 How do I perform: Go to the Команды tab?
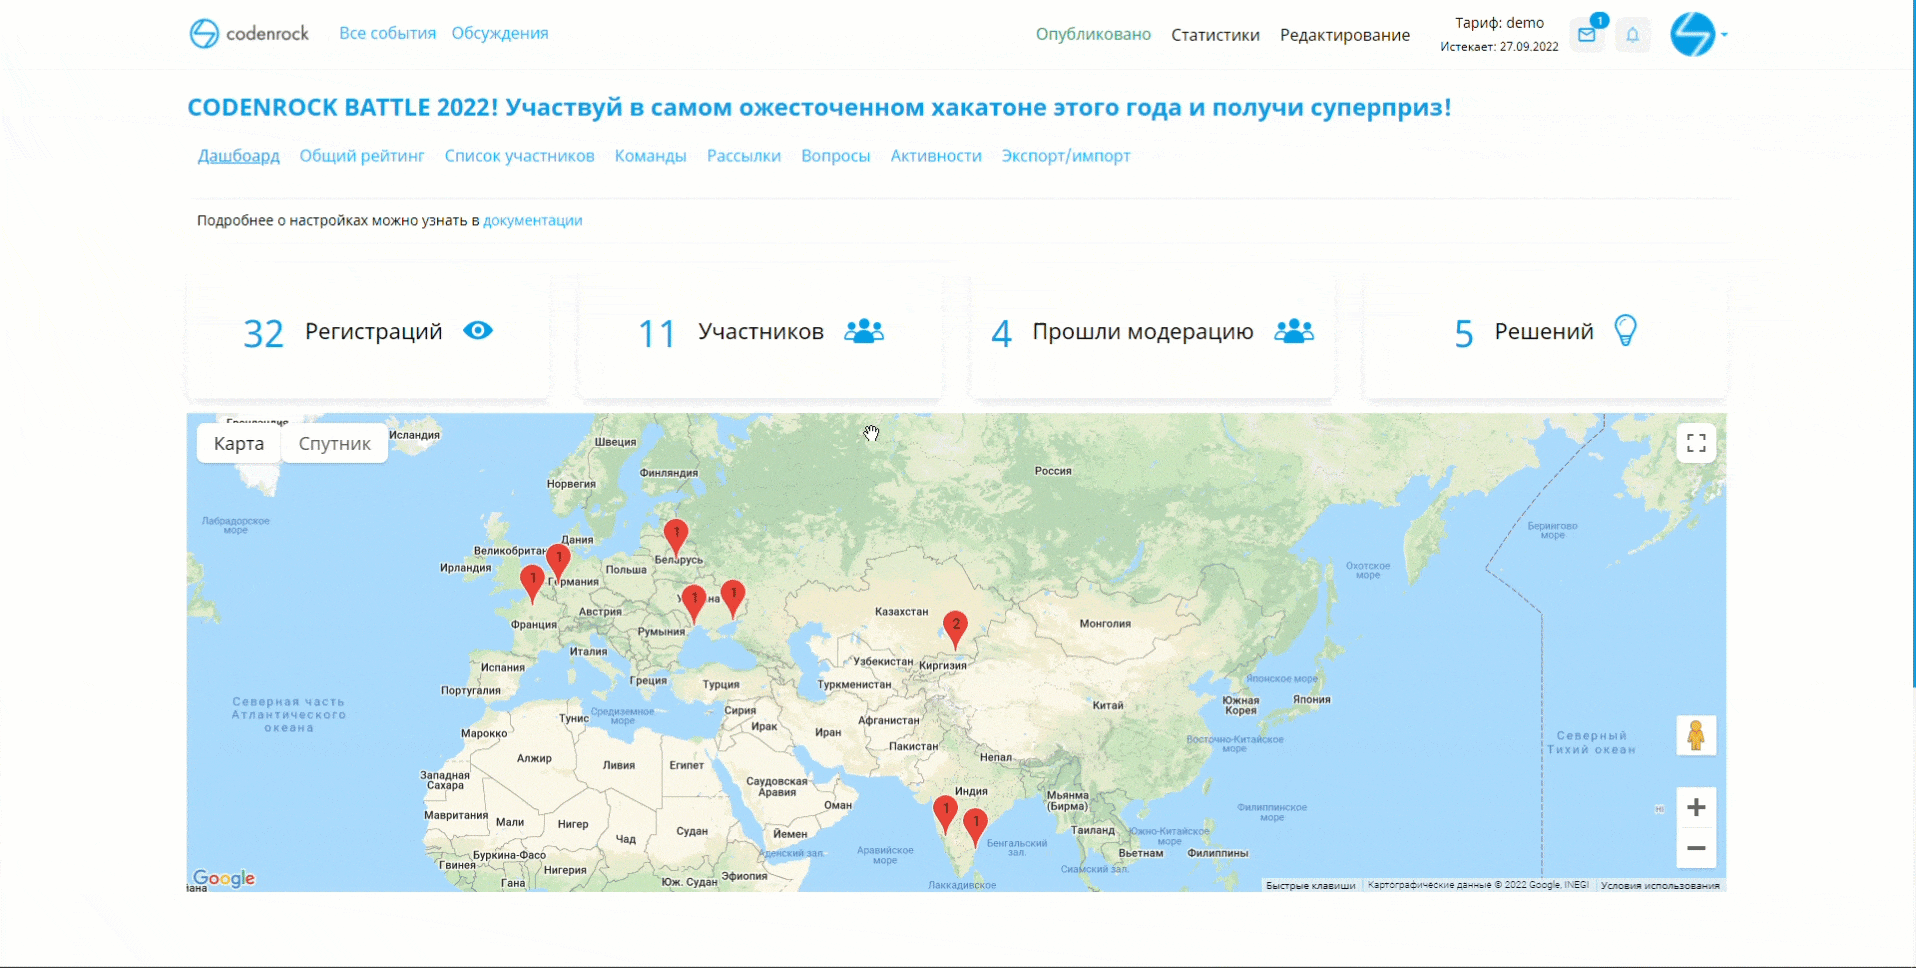[x=650, y=156]
